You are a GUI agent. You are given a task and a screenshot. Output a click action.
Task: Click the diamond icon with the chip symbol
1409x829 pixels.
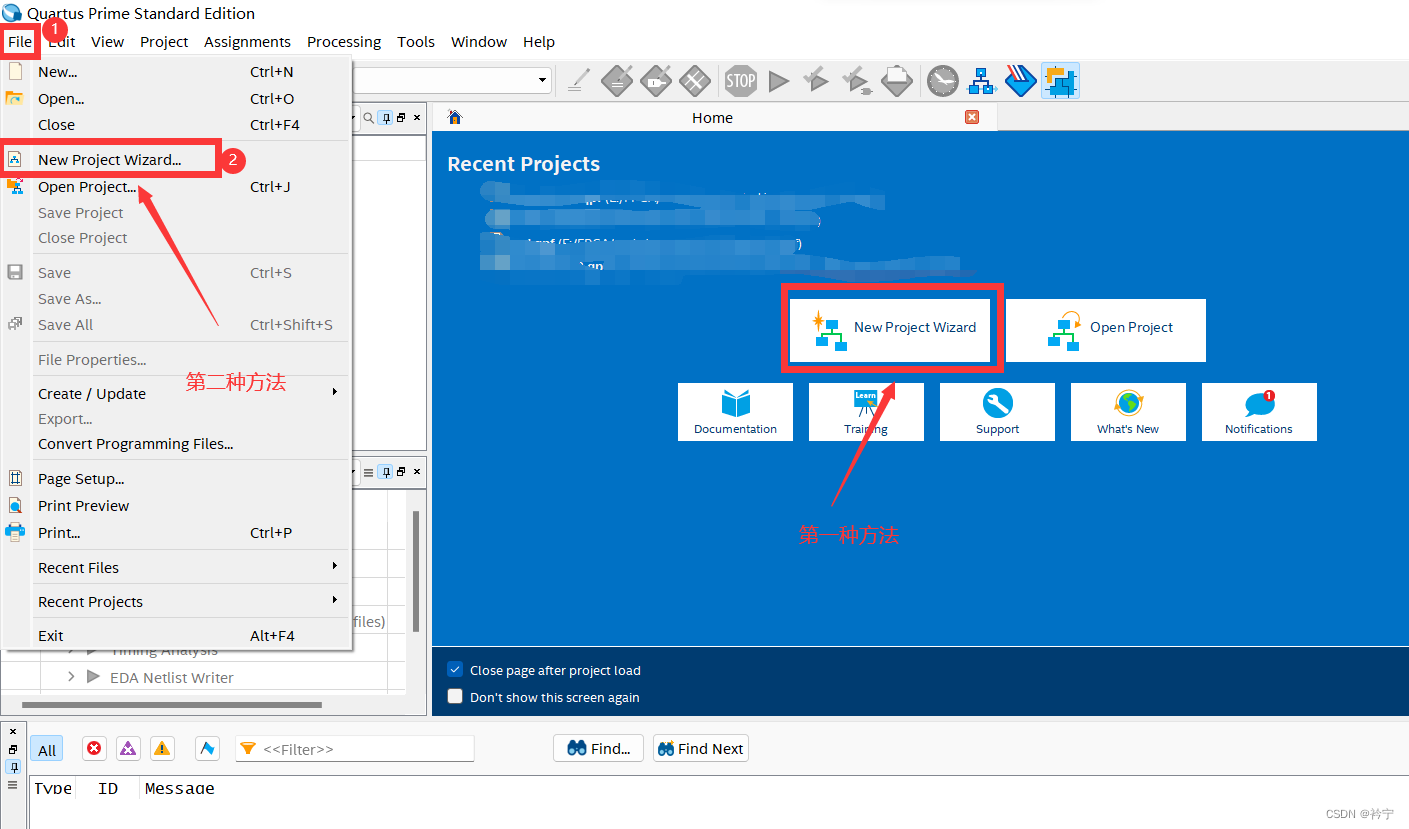656,81
